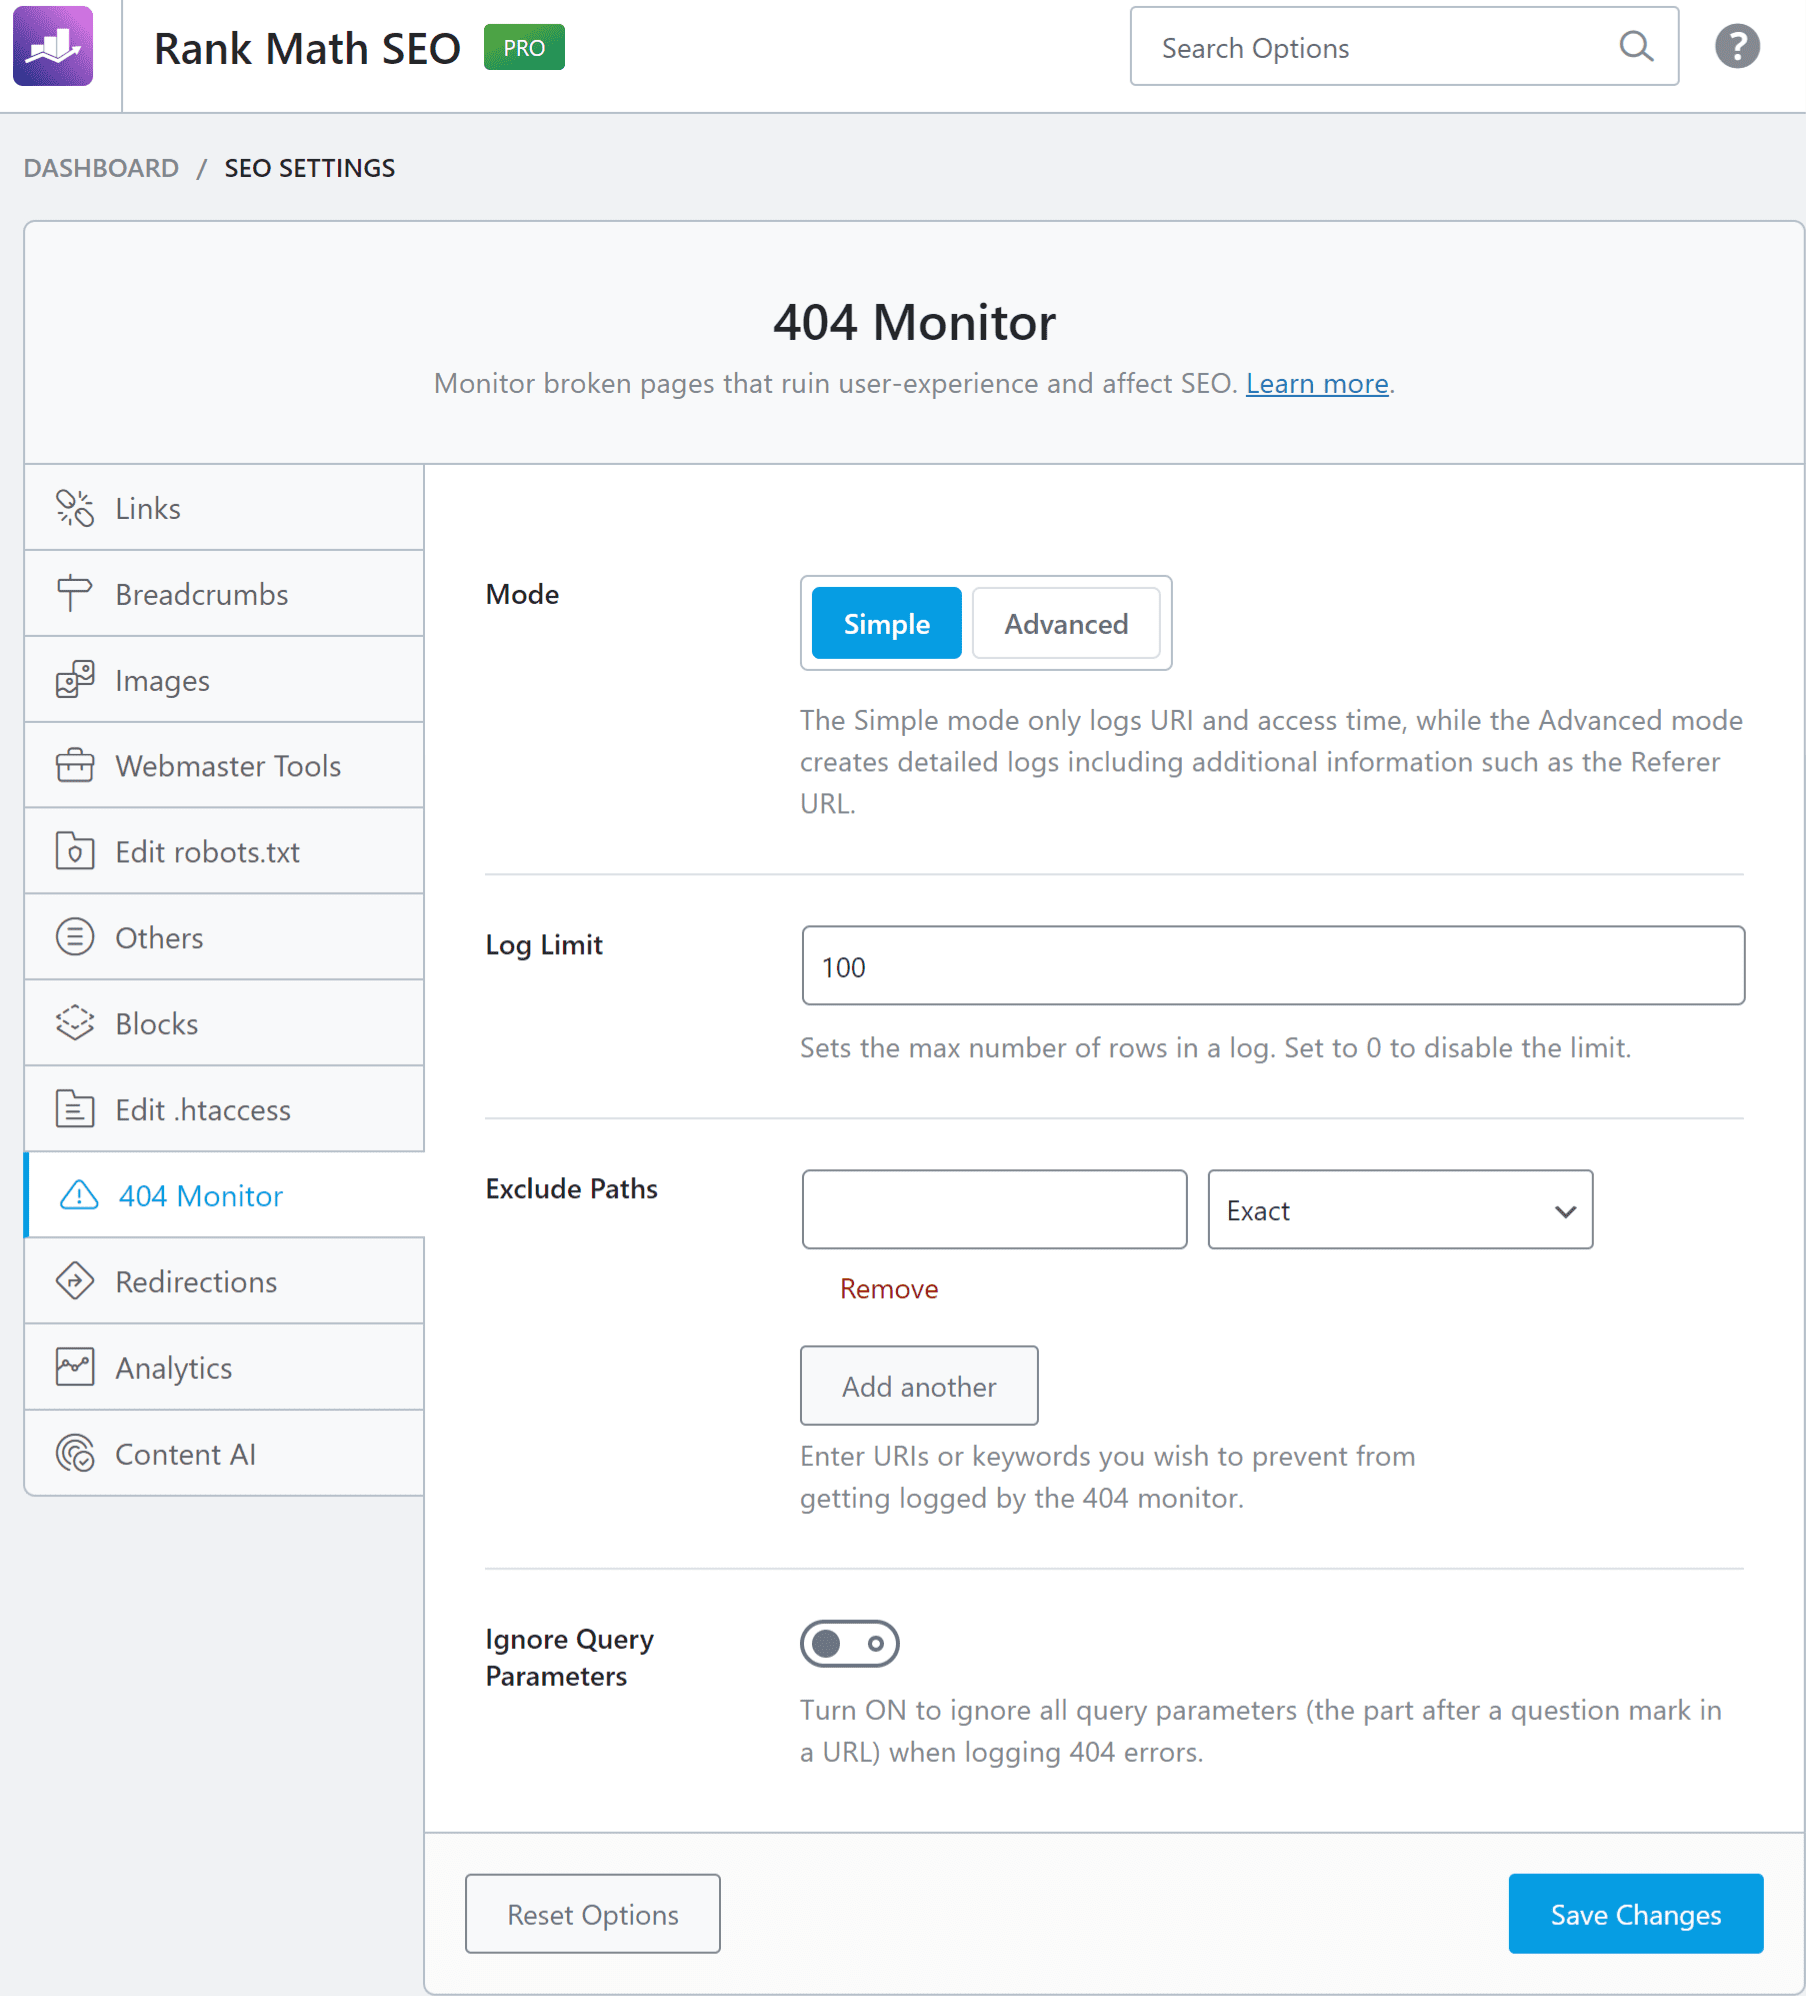Switch to the Images tab
Screen dimensions: 1806x1996
point(224,680)
